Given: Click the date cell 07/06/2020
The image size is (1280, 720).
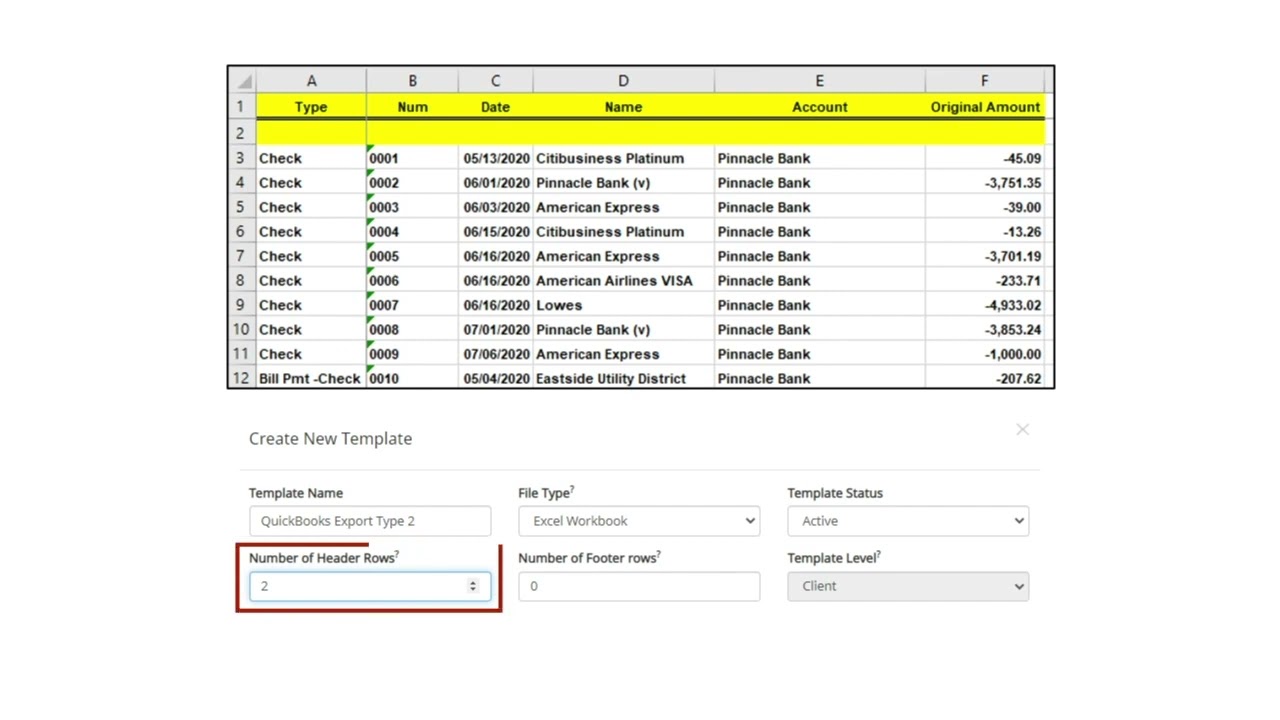Looking at the screenshot, I should tap(495, 354).
